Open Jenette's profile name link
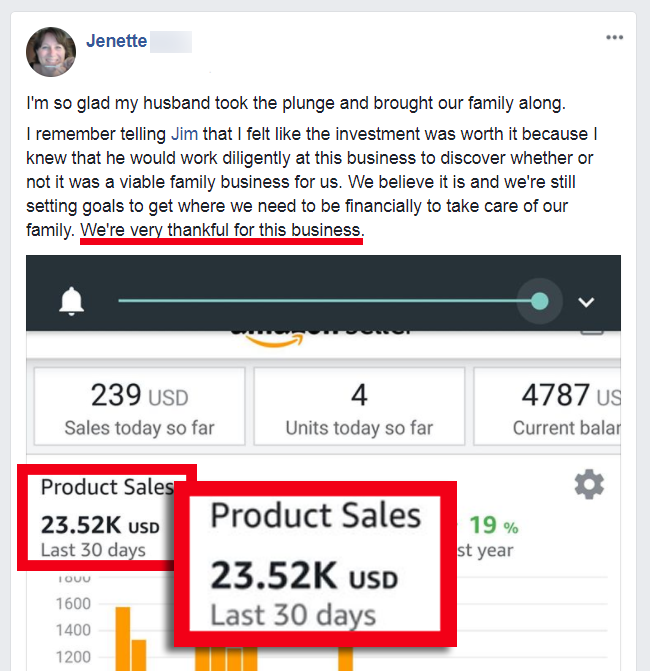Screen dimensions: 650x671 (116, 41)
